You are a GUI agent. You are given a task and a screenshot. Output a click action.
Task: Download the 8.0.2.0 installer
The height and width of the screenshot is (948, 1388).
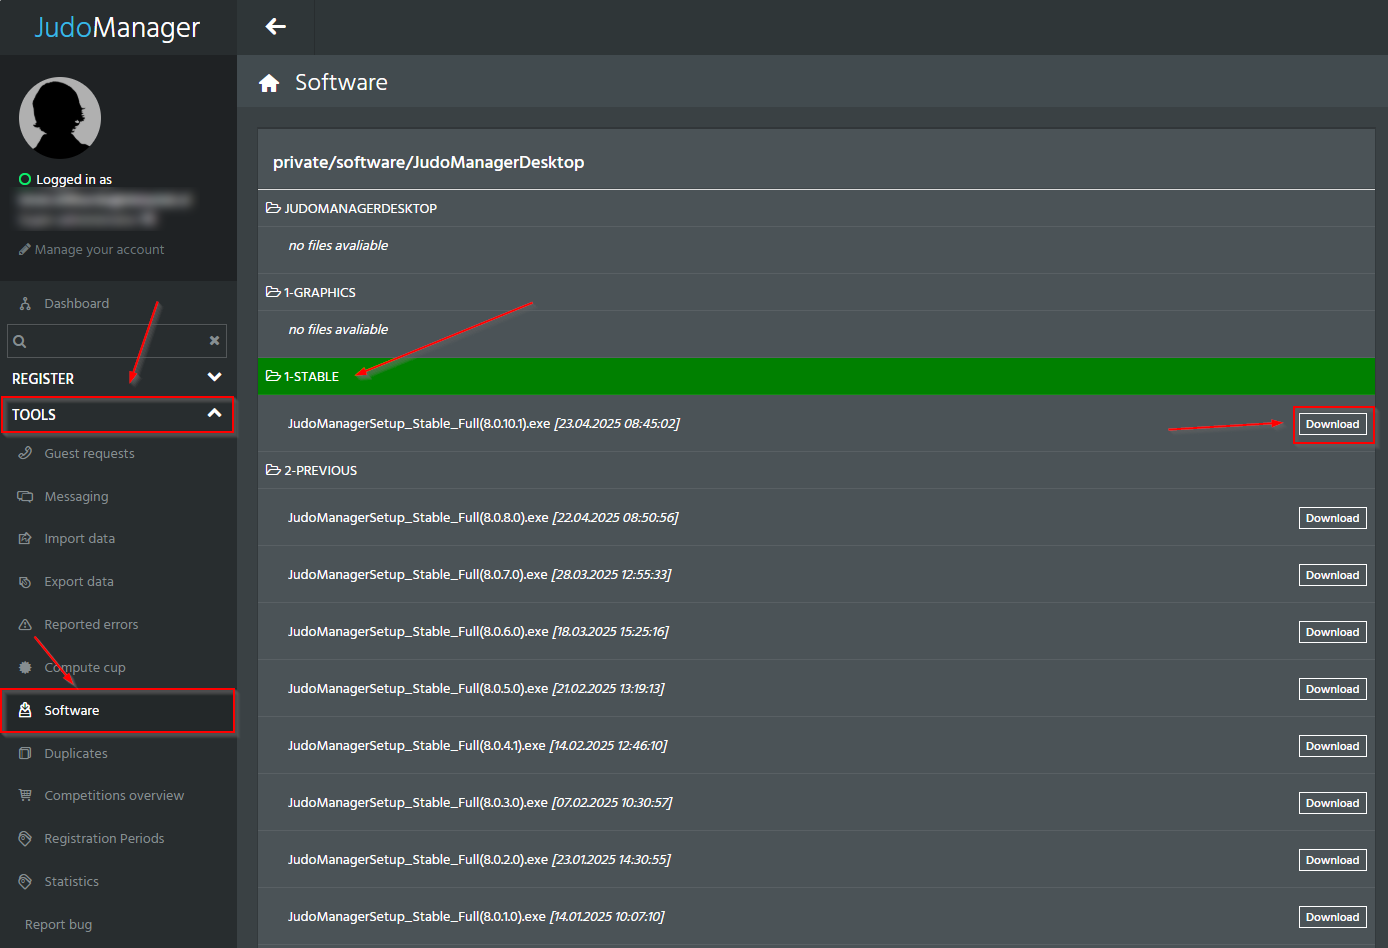point(1332,860)
